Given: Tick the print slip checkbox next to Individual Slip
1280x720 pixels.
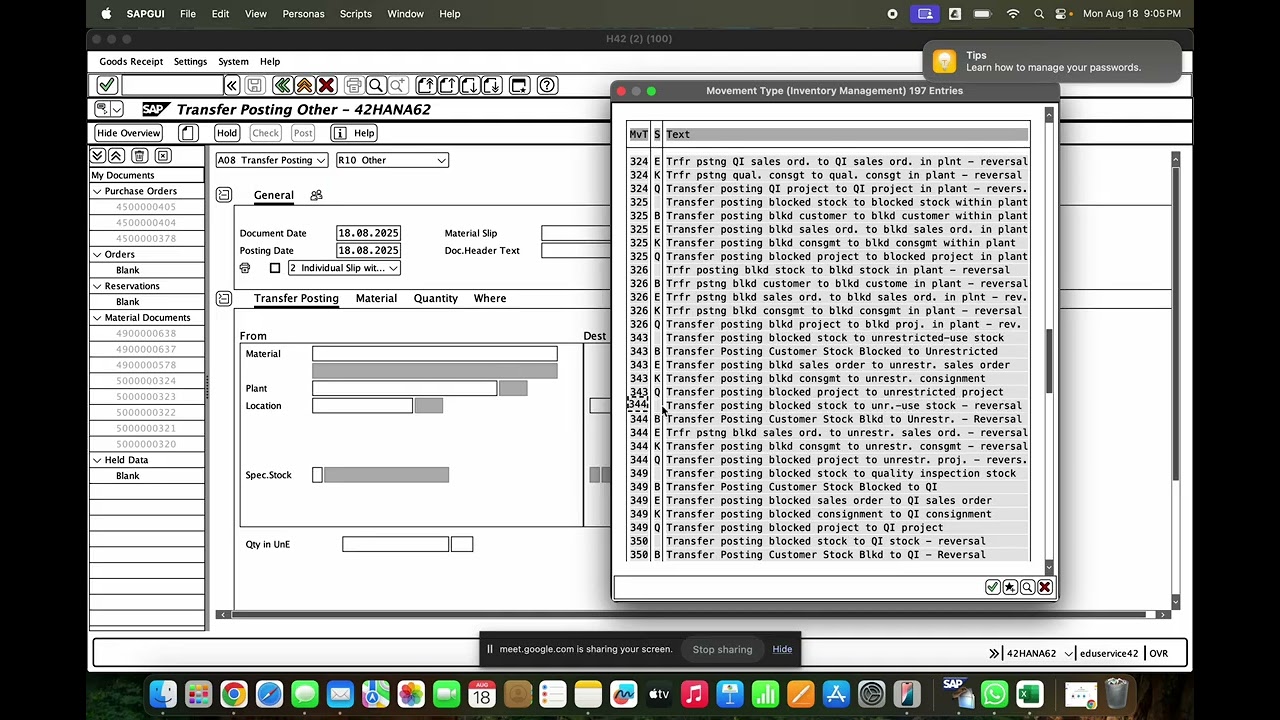Looking at the screenshot, I should 275,268.
